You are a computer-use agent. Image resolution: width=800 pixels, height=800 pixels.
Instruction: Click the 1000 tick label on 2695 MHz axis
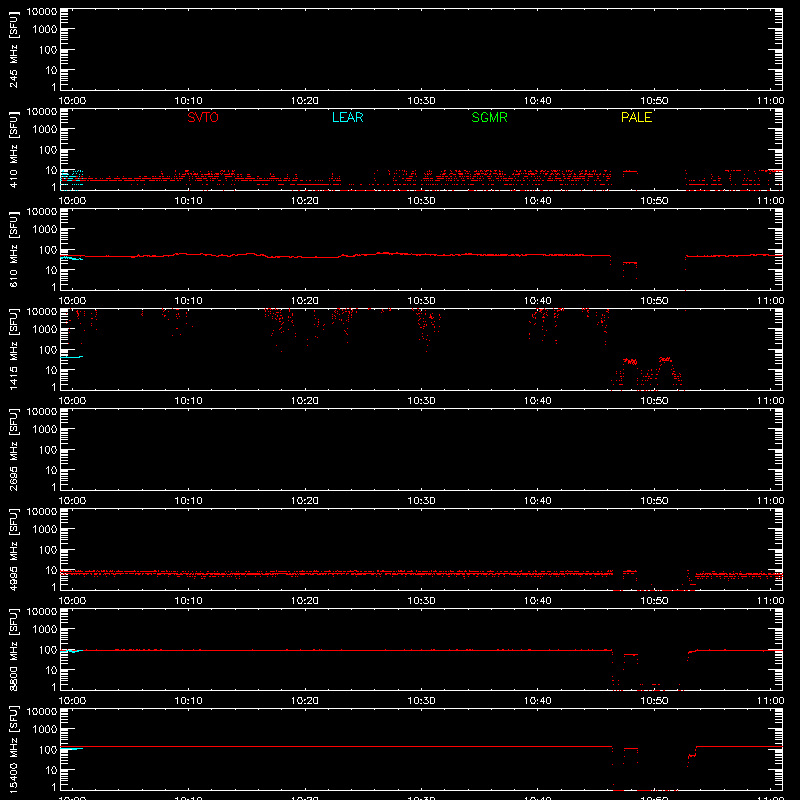45,430
